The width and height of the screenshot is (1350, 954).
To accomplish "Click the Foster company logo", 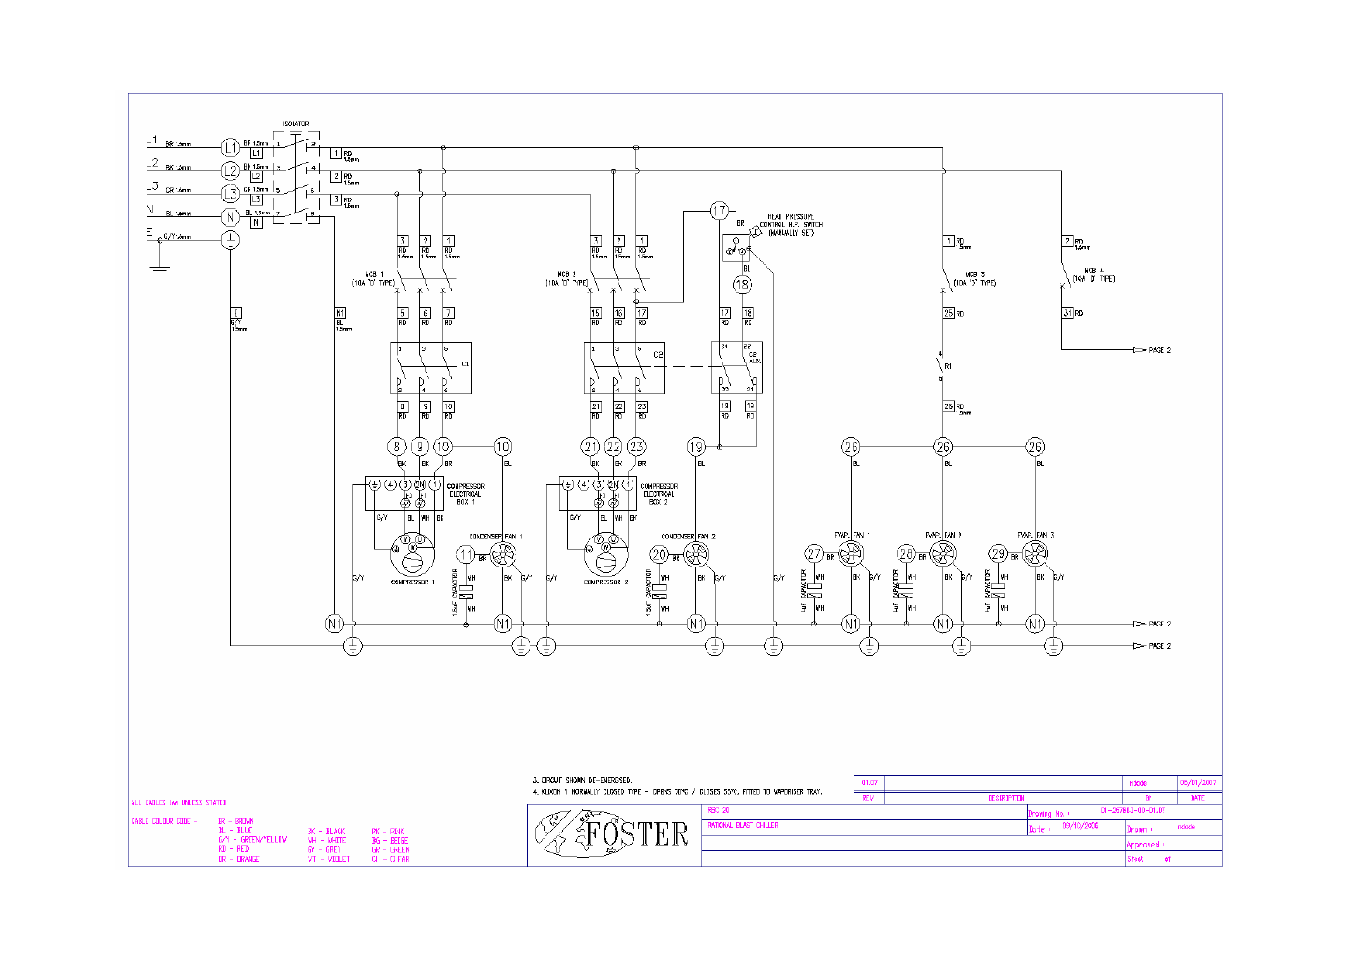I will (x=612, y=834).
